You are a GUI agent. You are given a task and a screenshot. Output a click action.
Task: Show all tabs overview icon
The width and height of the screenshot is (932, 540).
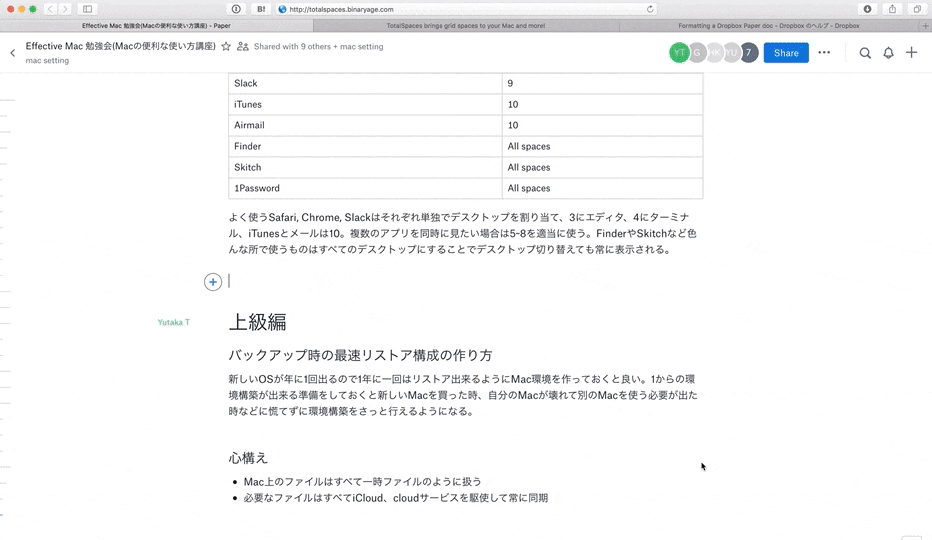click(x=917, y=9)
